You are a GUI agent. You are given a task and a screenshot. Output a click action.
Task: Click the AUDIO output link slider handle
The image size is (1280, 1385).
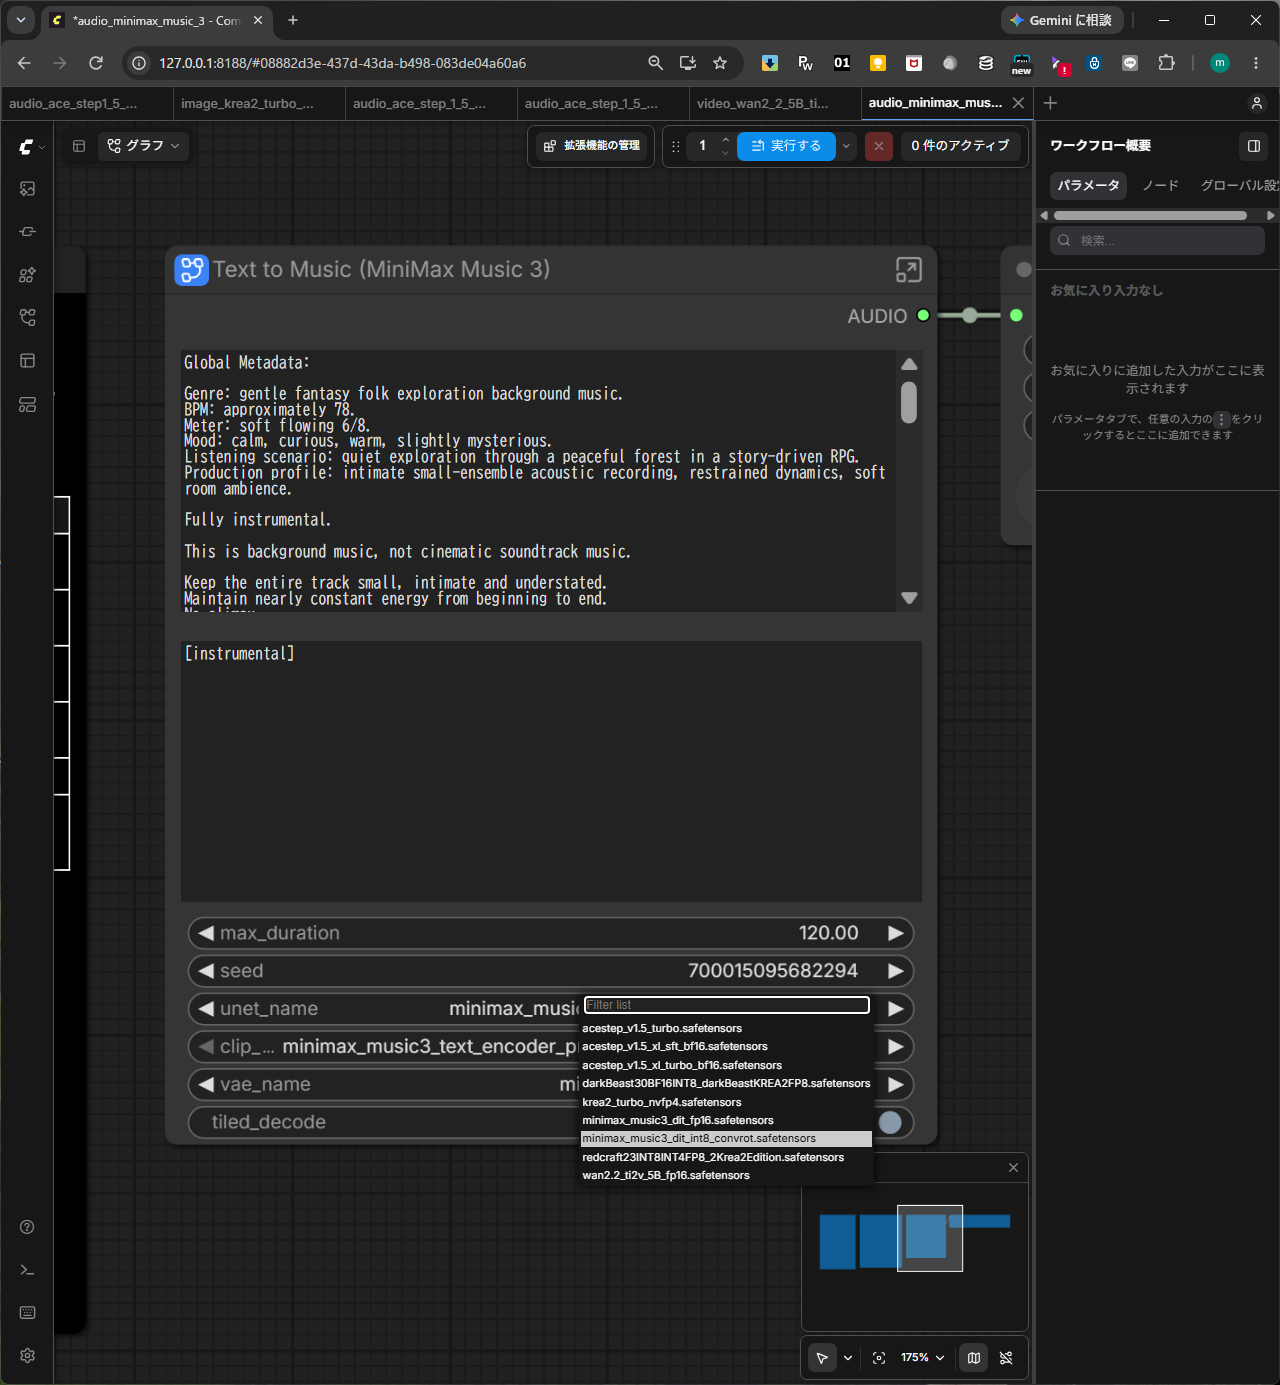pyautogui.click(x=970, y=316)
